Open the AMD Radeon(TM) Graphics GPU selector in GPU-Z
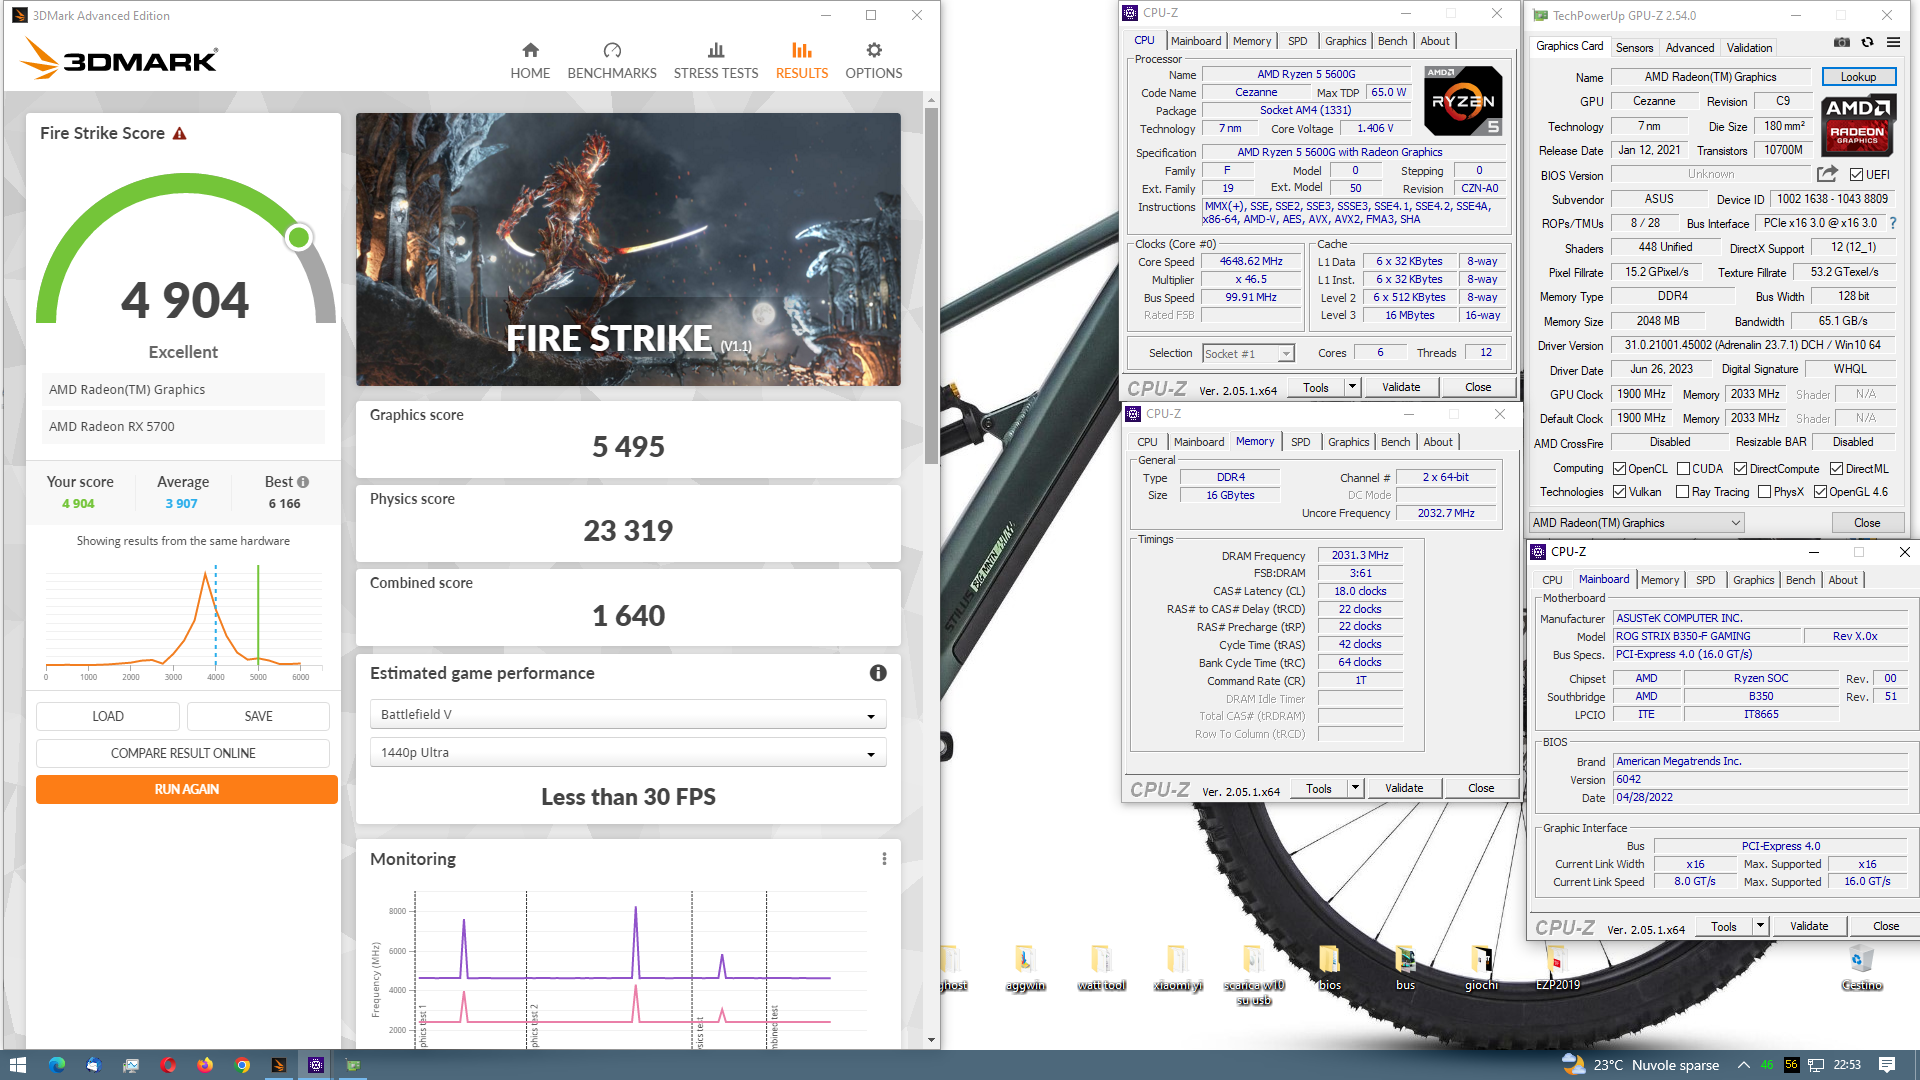Viewport: 1920px width, 1080px height. click(x=1636, y=522)
